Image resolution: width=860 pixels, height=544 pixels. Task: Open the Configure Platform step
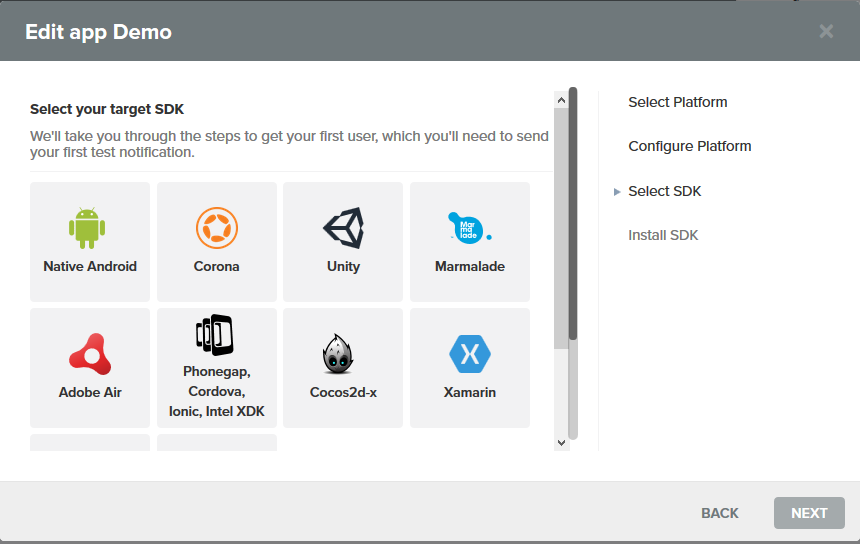point(689,146)
